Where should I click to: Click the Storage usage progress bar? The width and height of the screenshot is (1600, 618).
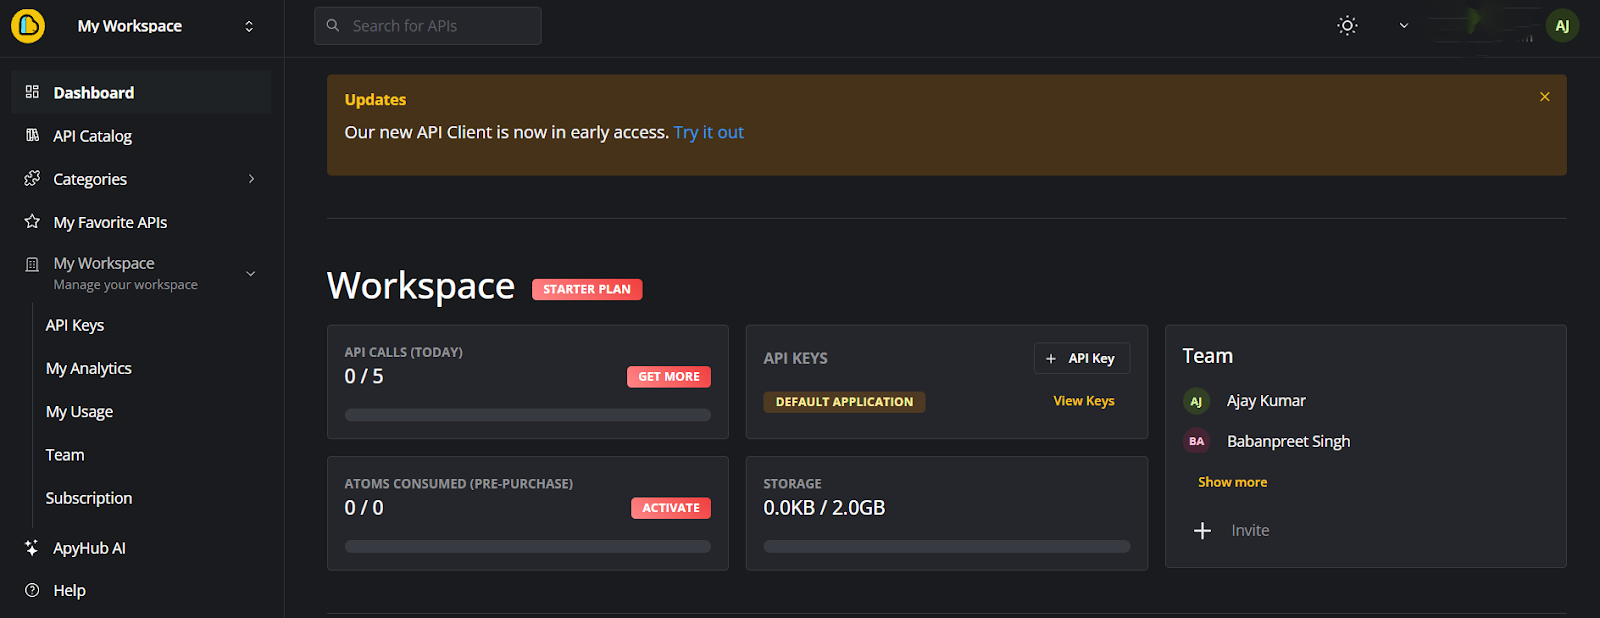click(946, 546)
